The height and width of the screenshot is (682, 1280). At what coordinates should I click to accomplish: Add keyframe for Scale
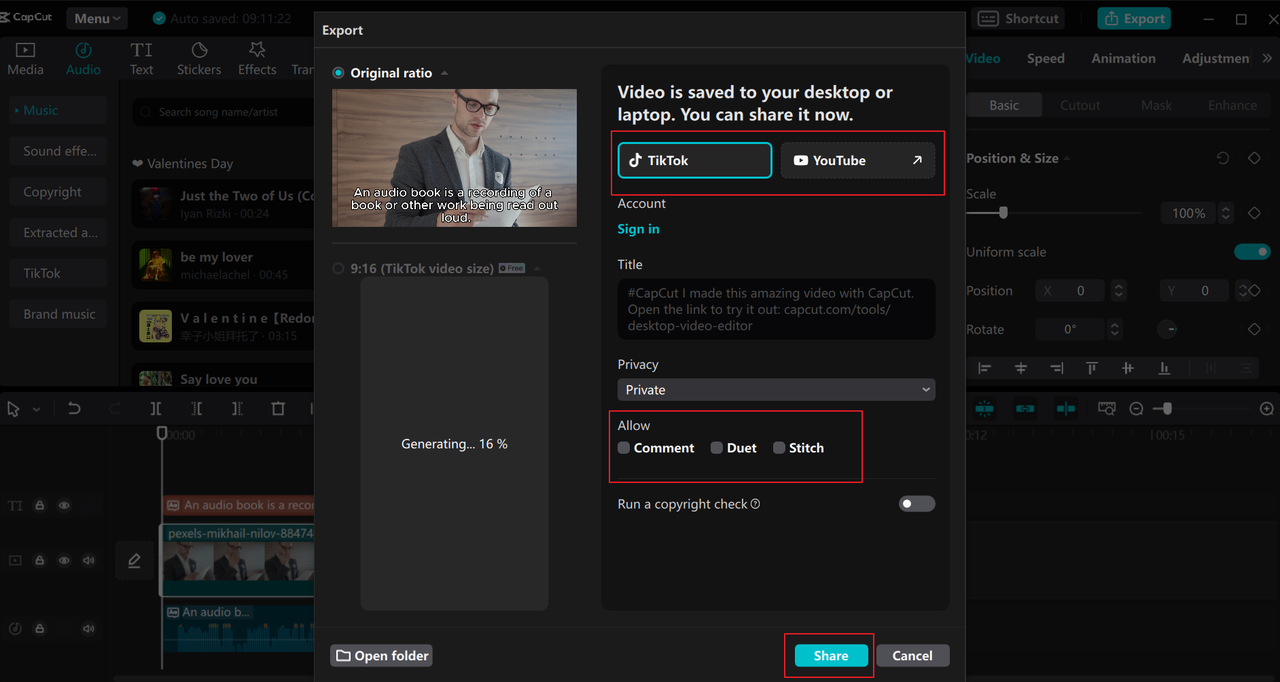coord(1254,213)
